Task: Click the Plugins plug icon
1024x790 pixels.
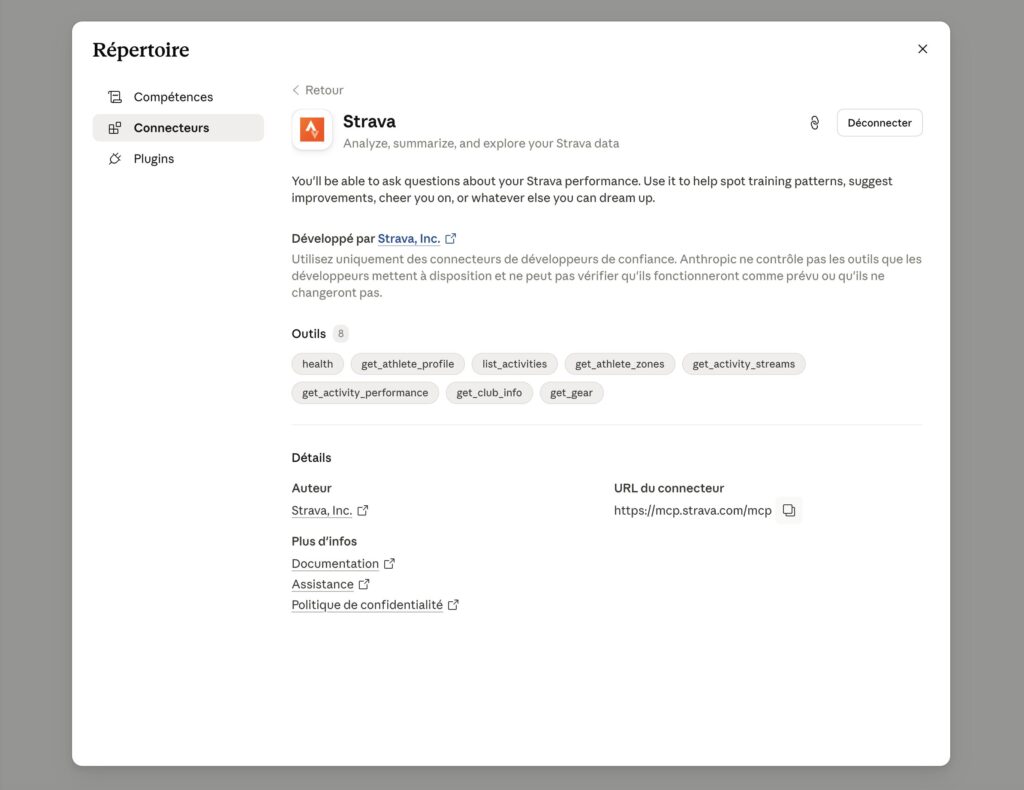Action: click(x=115, y=159)
